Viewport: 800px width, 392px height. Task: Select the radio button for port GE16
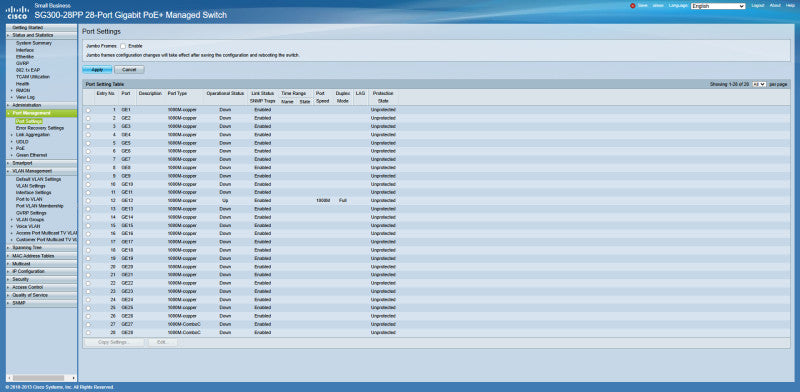[x=88, y=233]
